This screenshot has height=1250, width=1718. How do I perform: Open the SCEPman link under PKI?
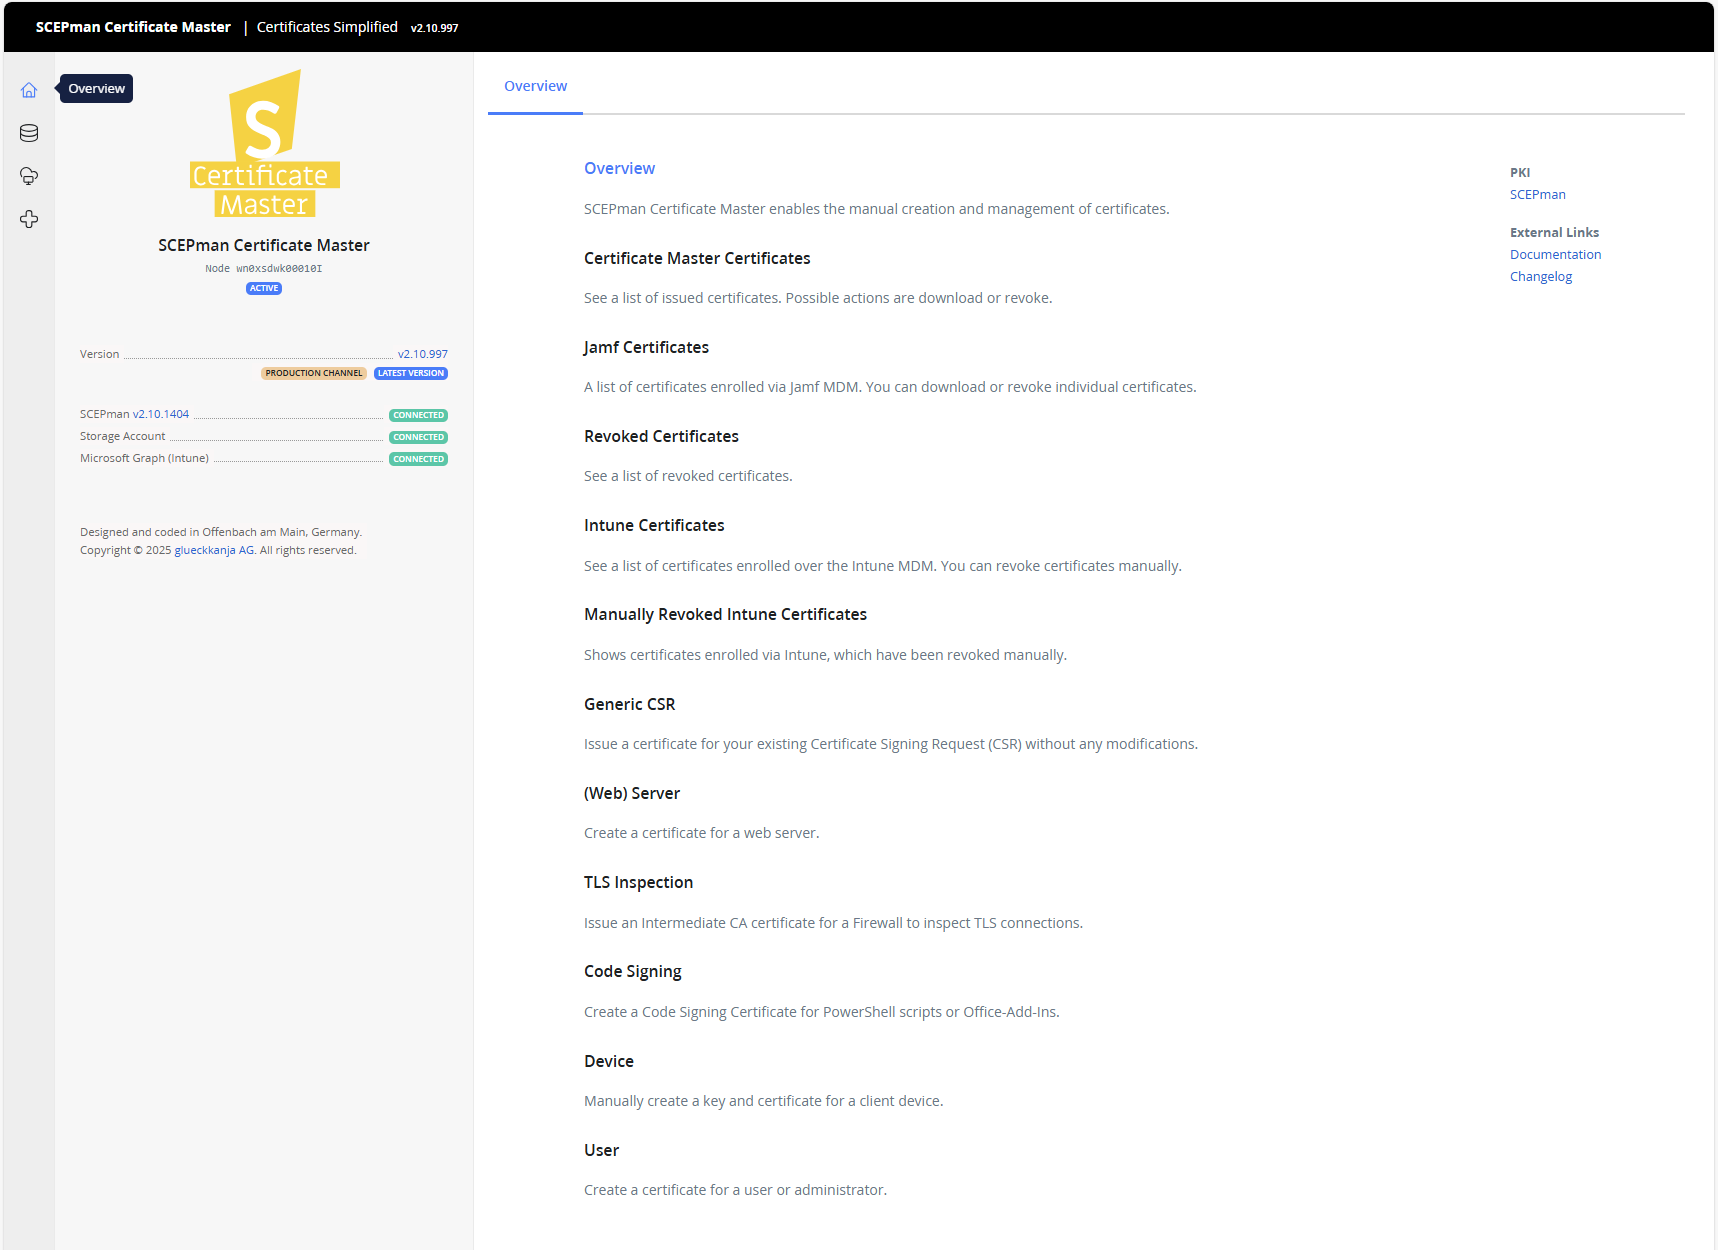click(x=1537, y=195)
